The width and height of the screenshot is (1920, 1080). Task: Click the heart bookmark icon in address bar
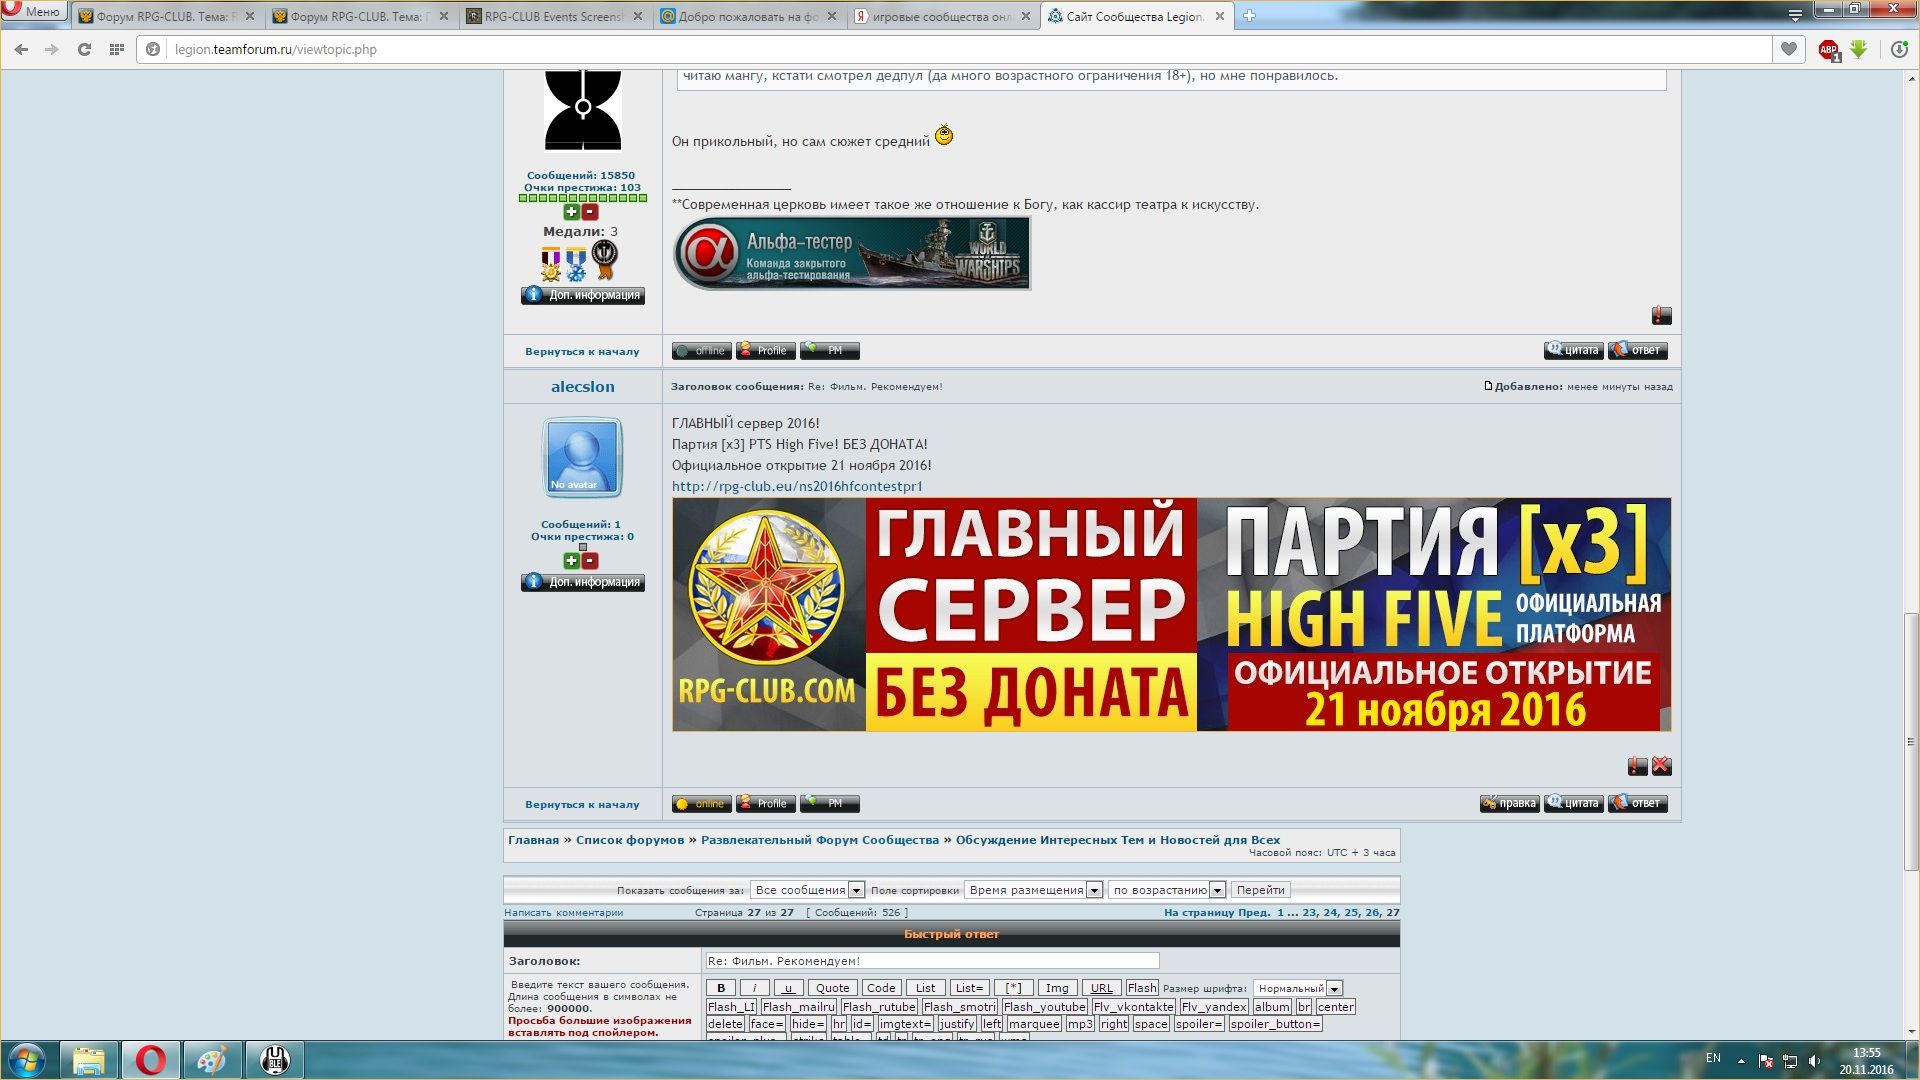point(1789,49)
